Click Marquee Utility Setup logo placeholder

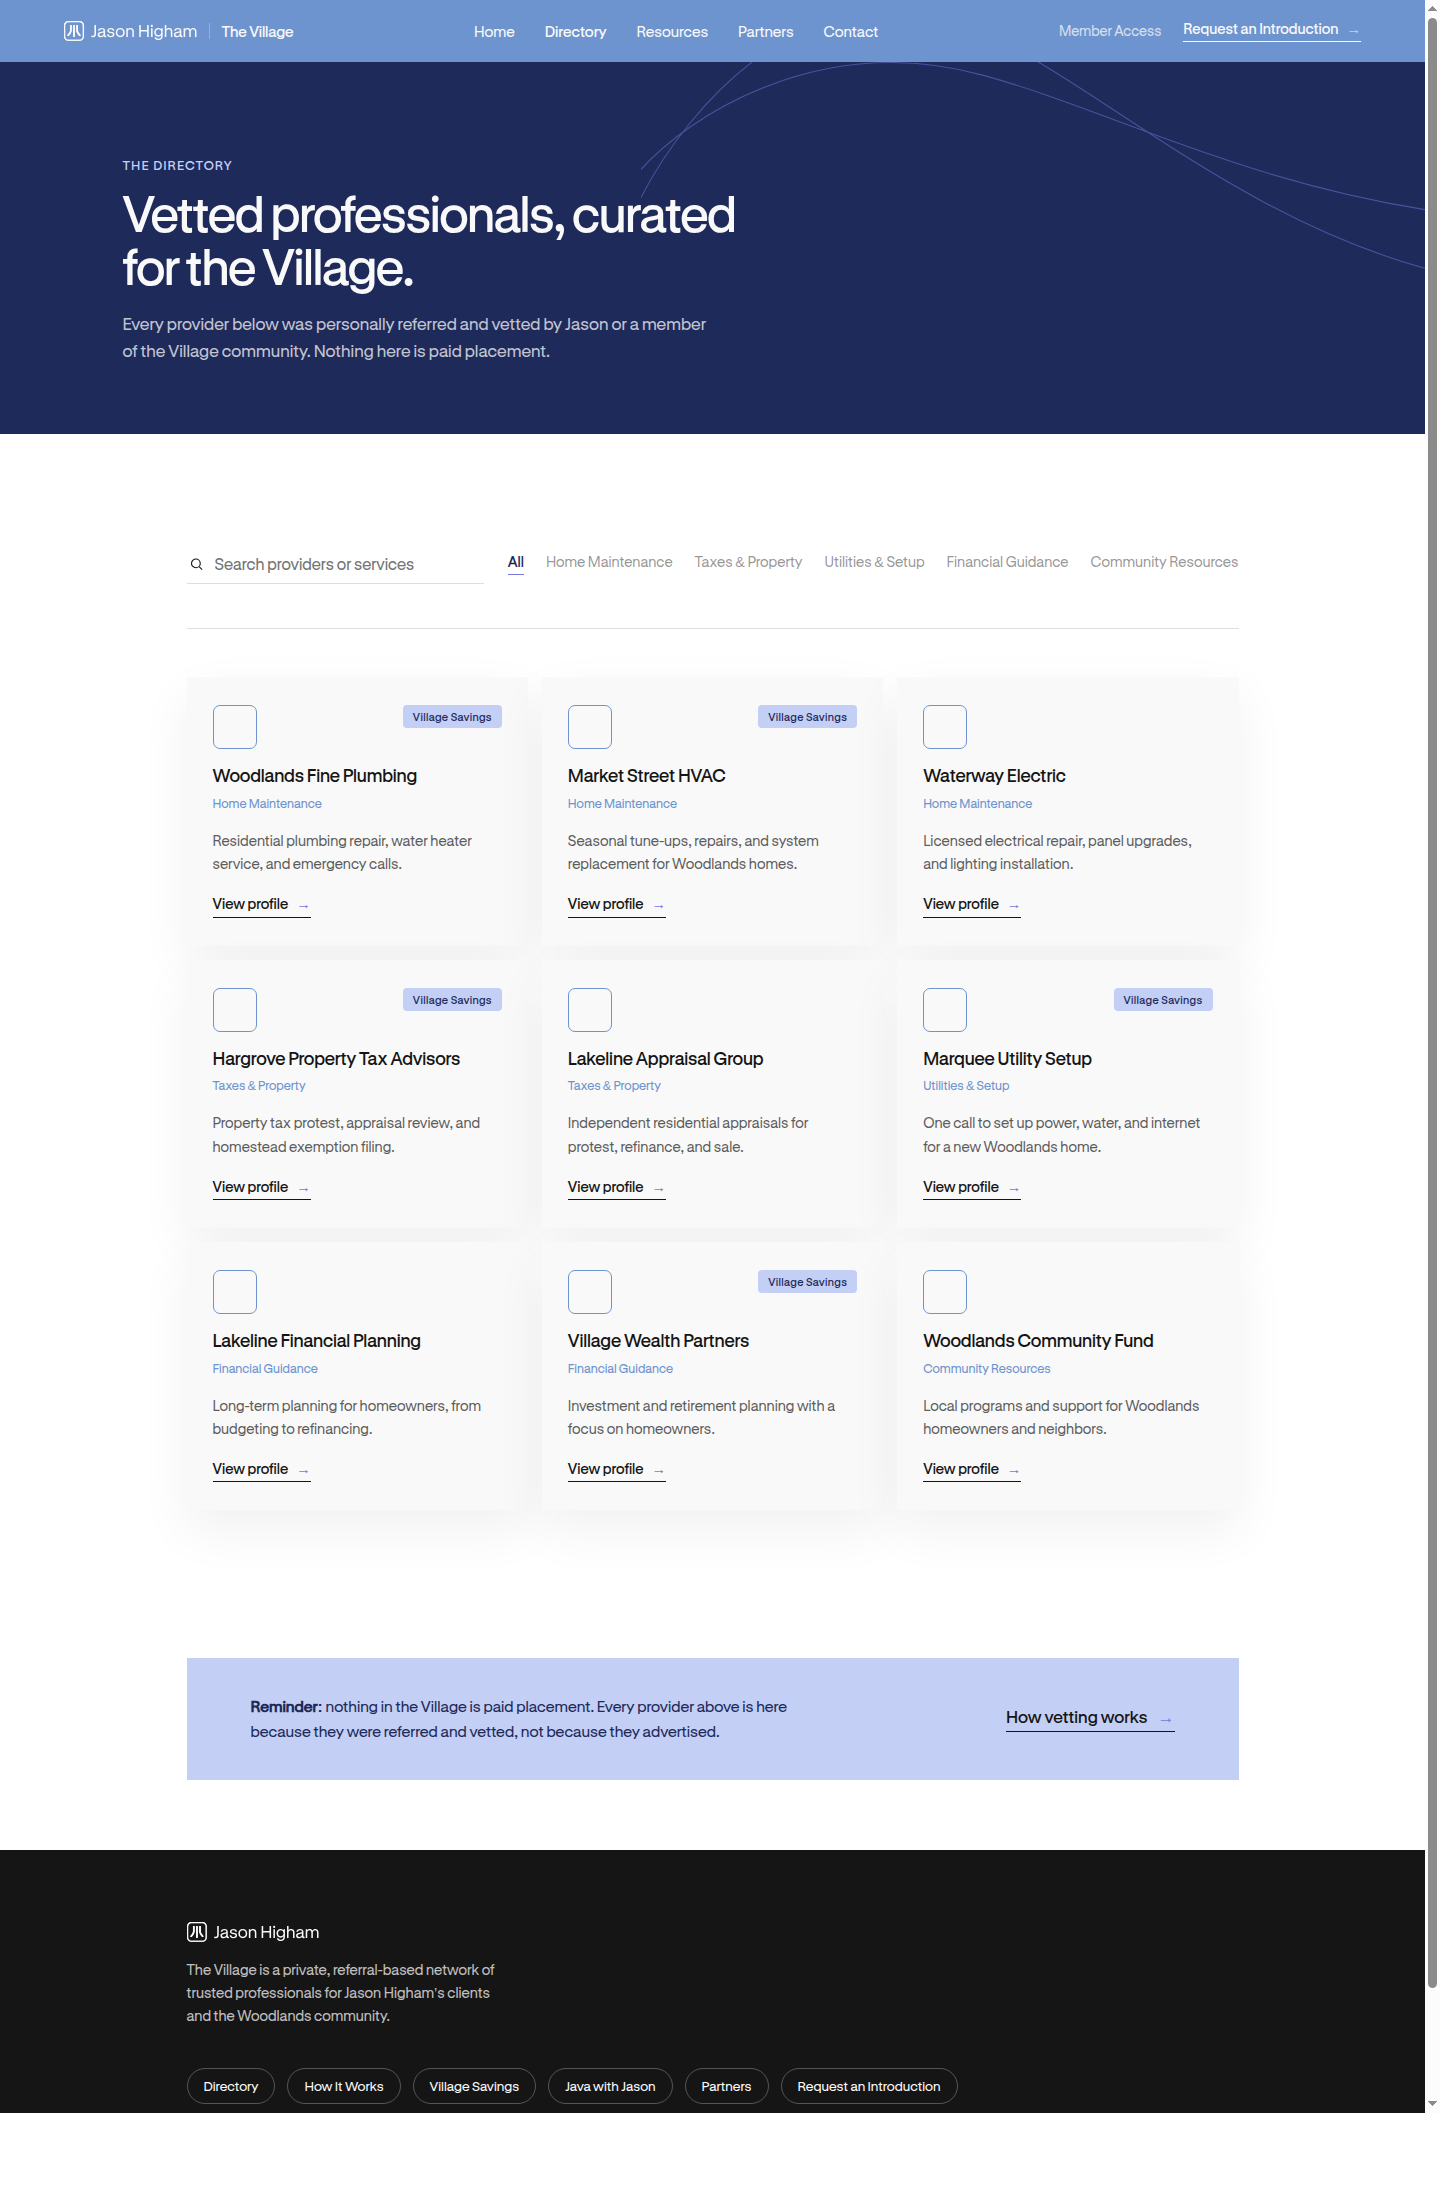(x=945, y=1010)
